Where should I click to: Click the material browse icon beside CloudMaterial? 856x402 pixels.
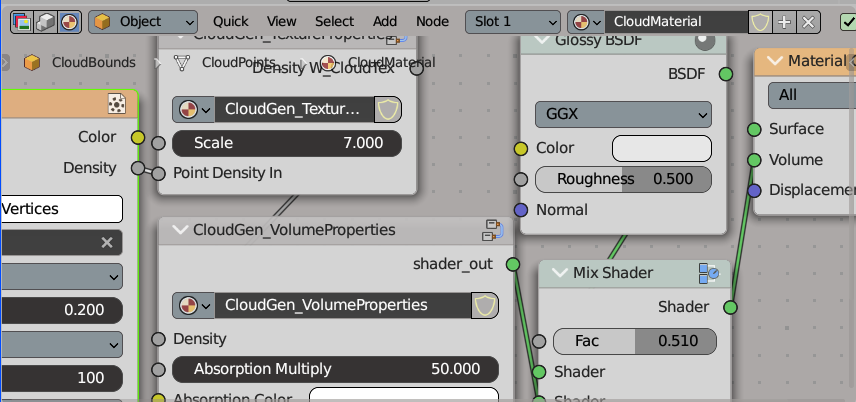(x=585, y=21)
